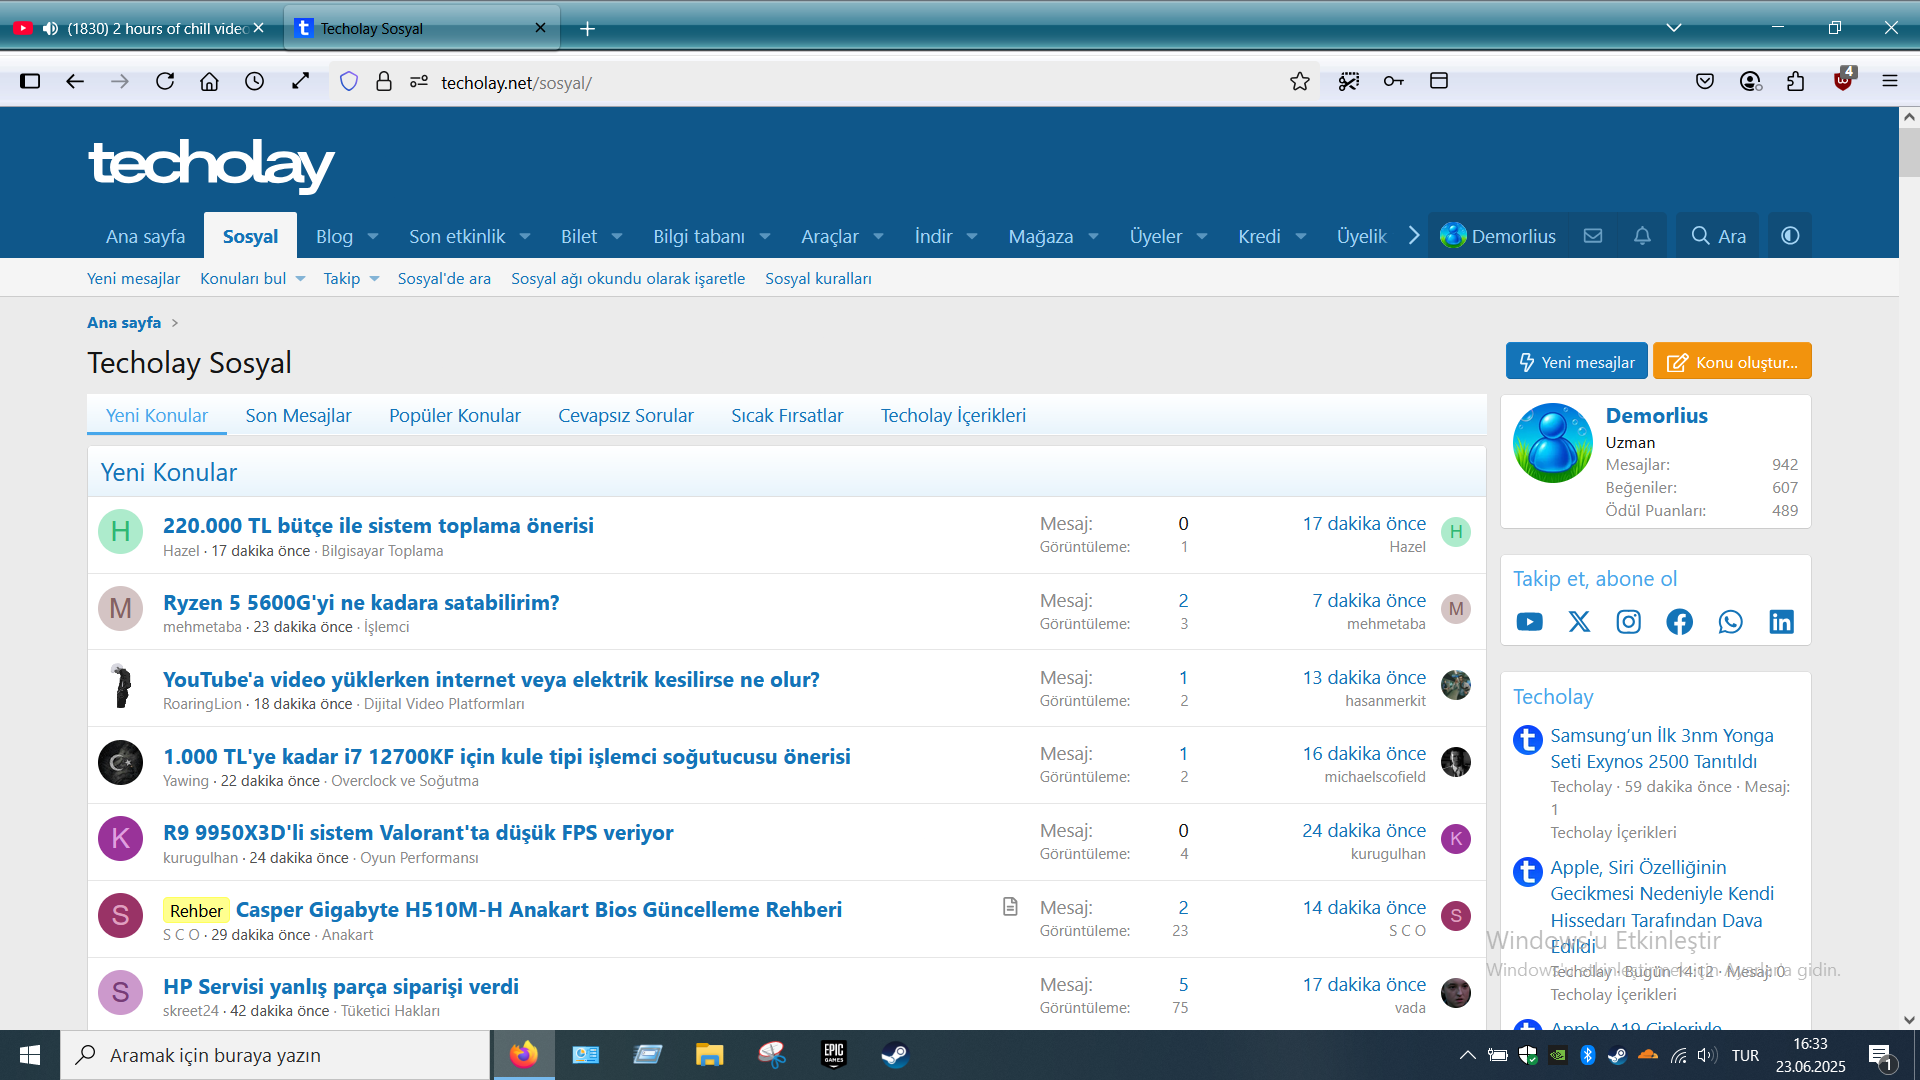
Task: Open thread about Ryzen 5 5600G
Action: point(361,602)
